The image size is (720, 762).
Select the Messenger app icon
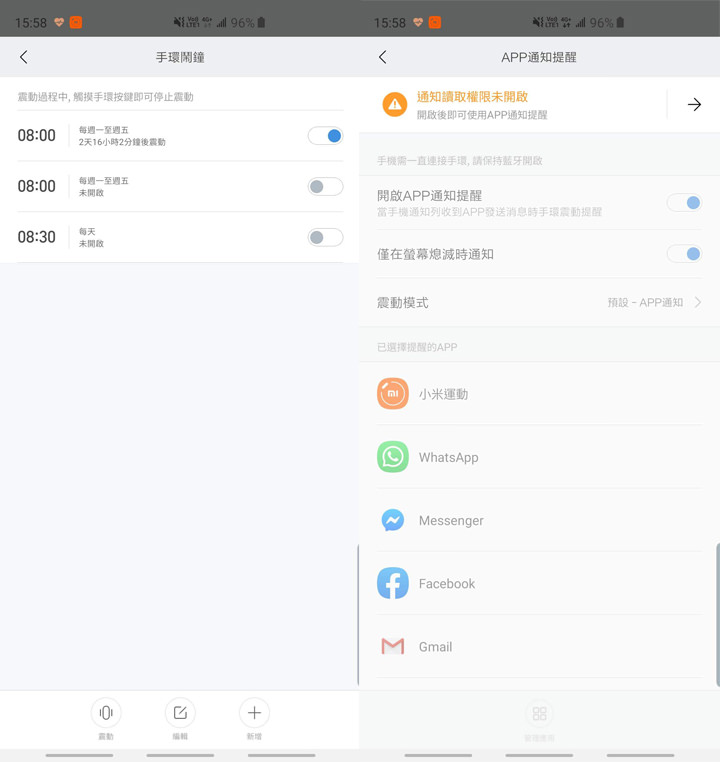[x=393, y=520]
